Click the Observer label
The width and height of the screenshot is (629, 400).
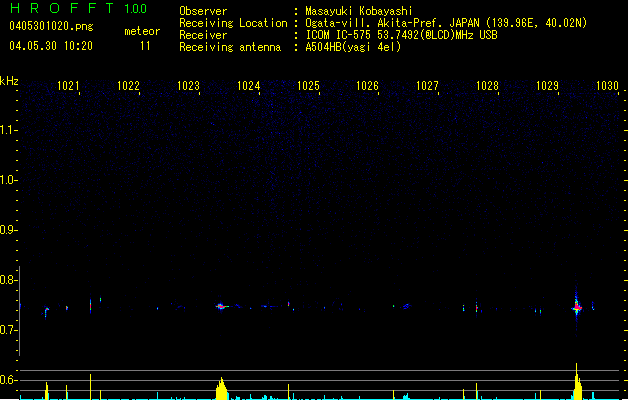tap(203, 11)
